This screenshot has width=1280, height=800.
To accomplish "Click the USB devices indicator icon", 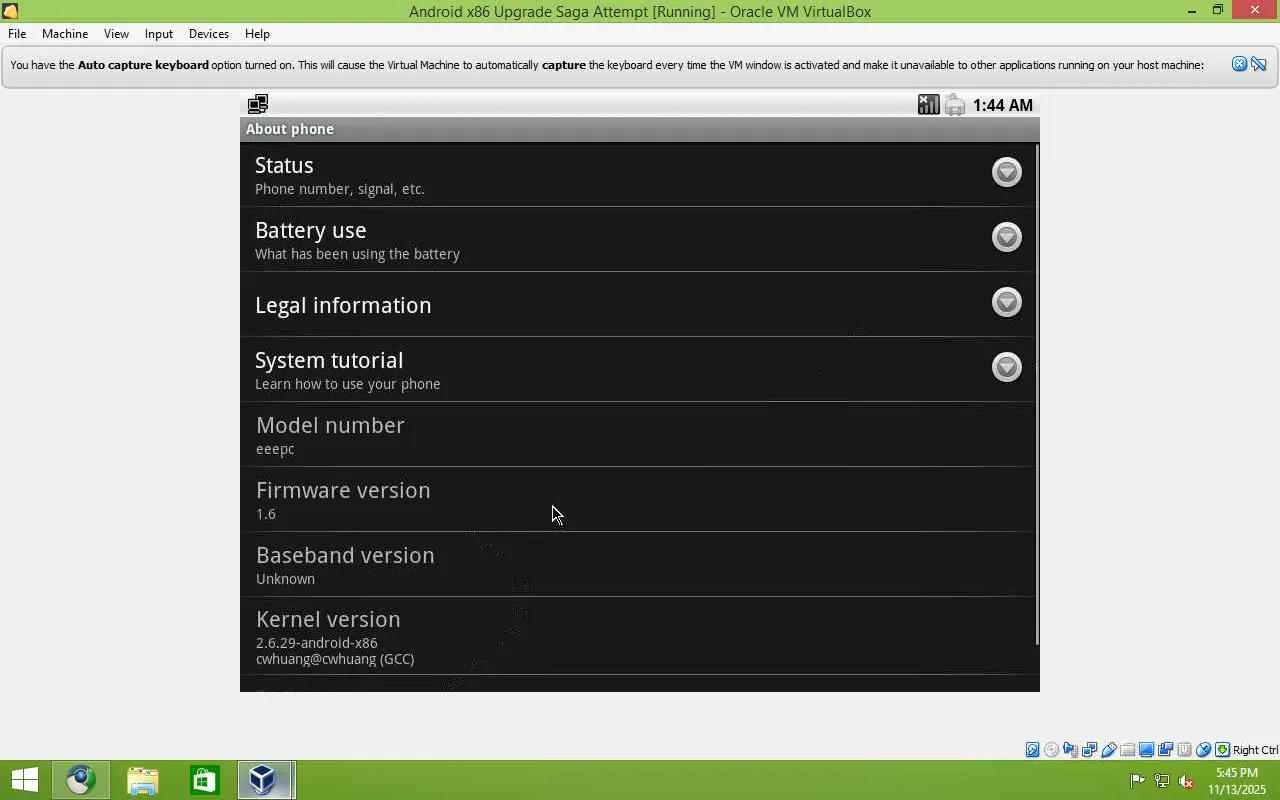I will 1108,750.
